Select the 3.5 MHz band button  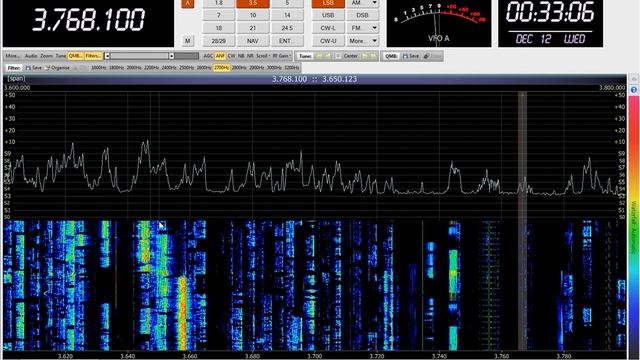click(x=253, y=3)
